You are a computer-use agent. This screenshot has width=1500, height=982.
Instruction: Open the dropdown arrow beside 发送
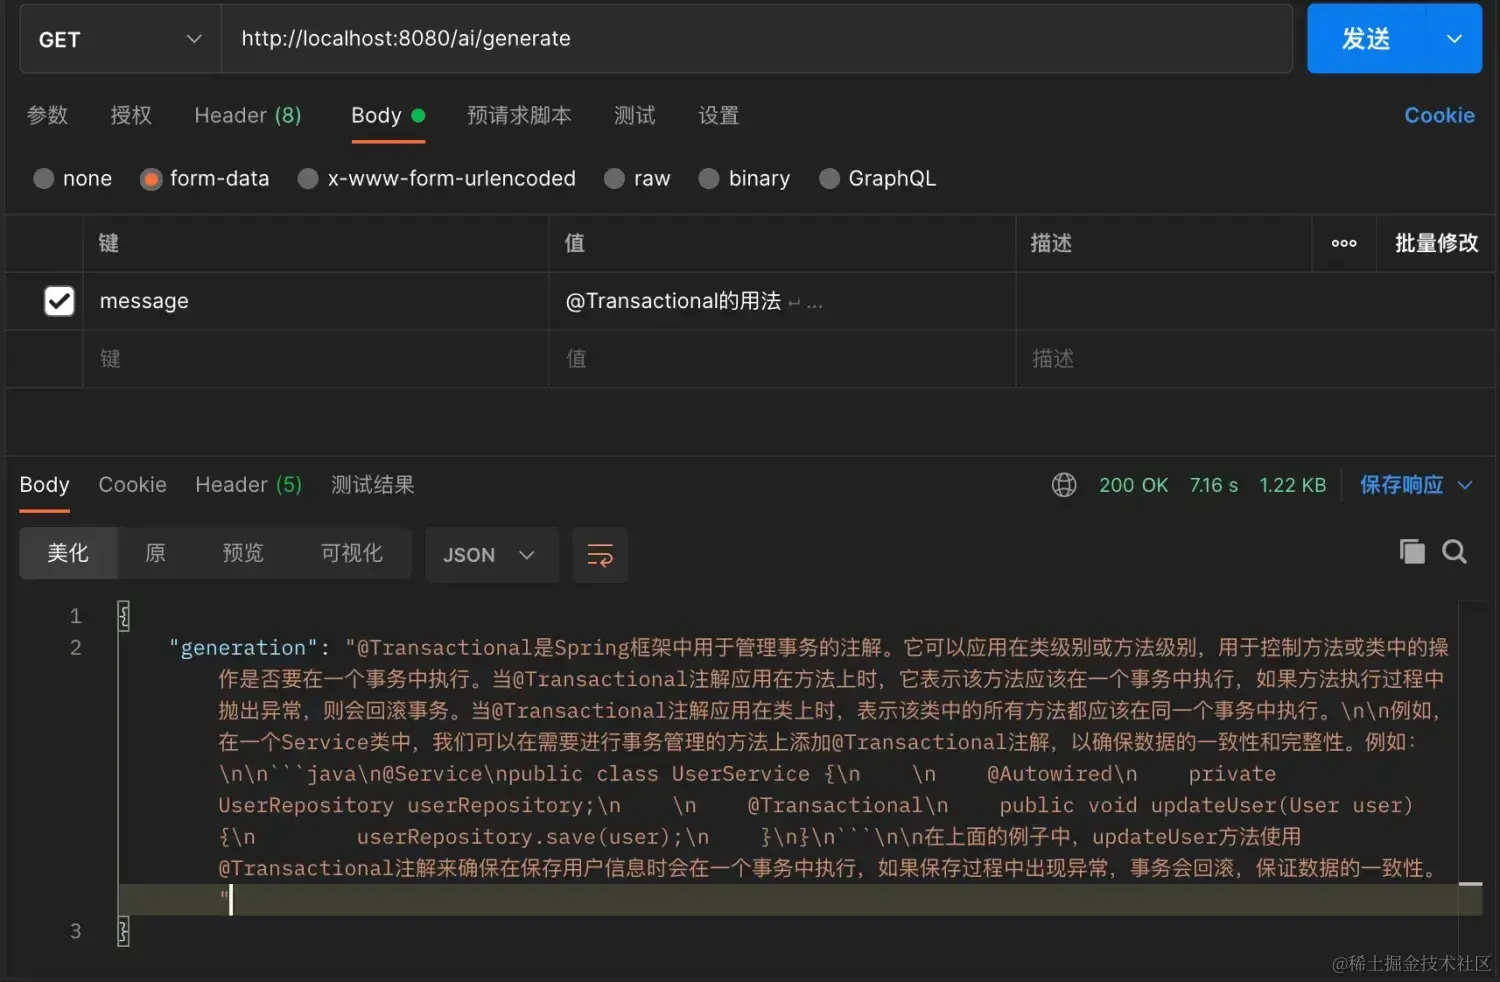tap(1455, 39)
